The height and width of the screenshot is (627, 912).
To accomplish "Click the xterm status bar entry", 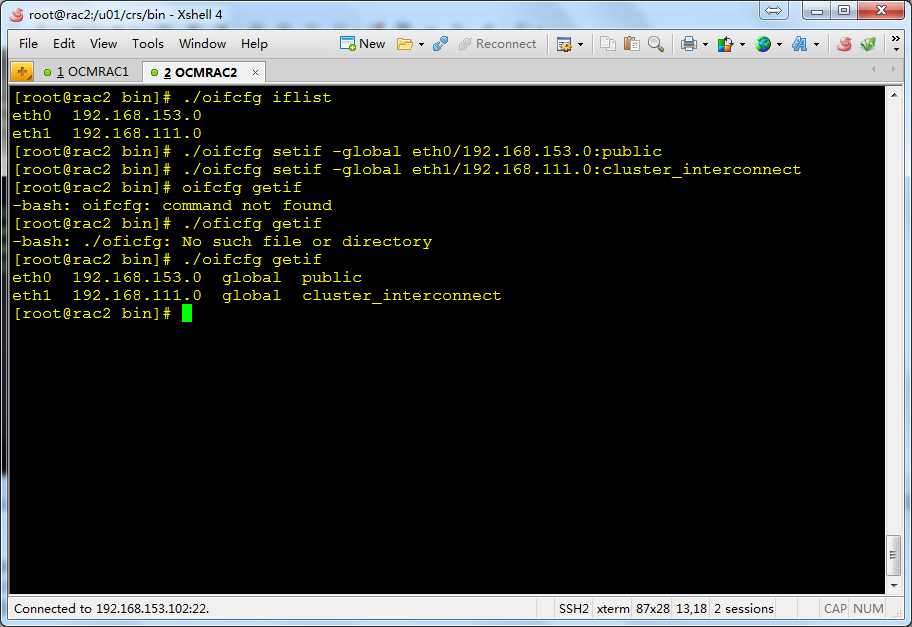I will coord(613,608).
